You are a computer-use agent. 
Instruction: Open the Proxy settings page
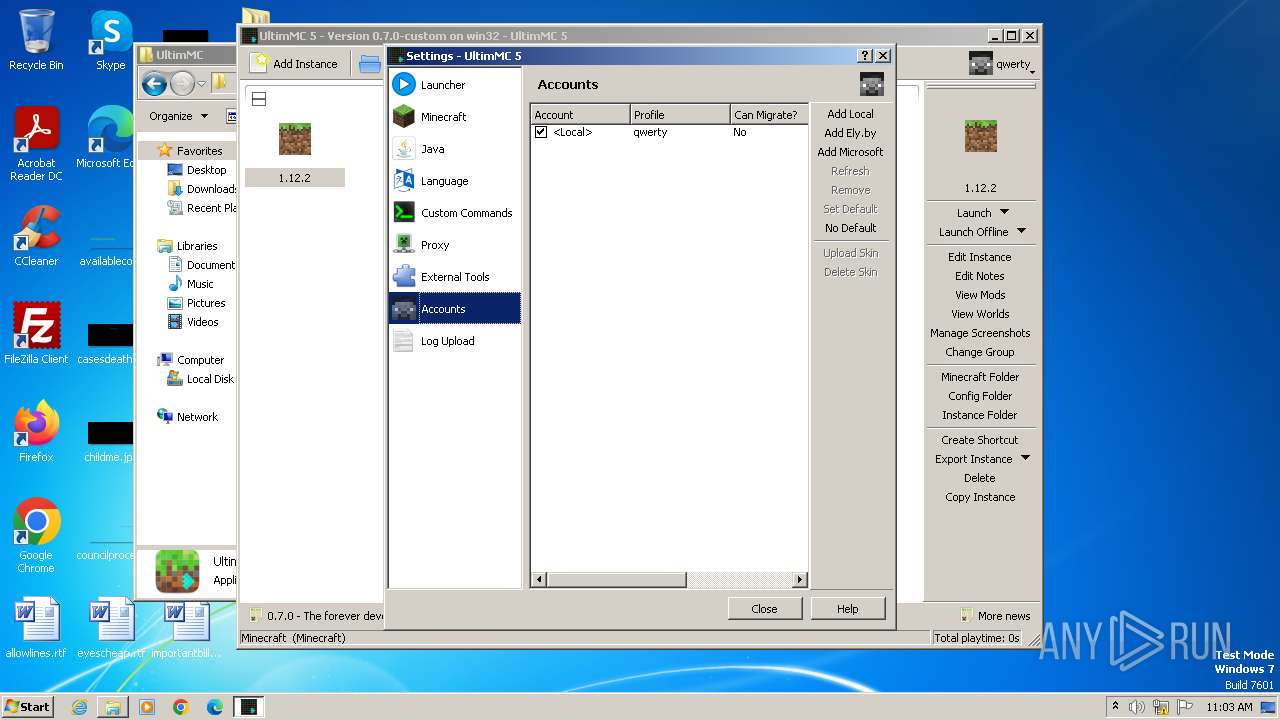coord(455,245)
